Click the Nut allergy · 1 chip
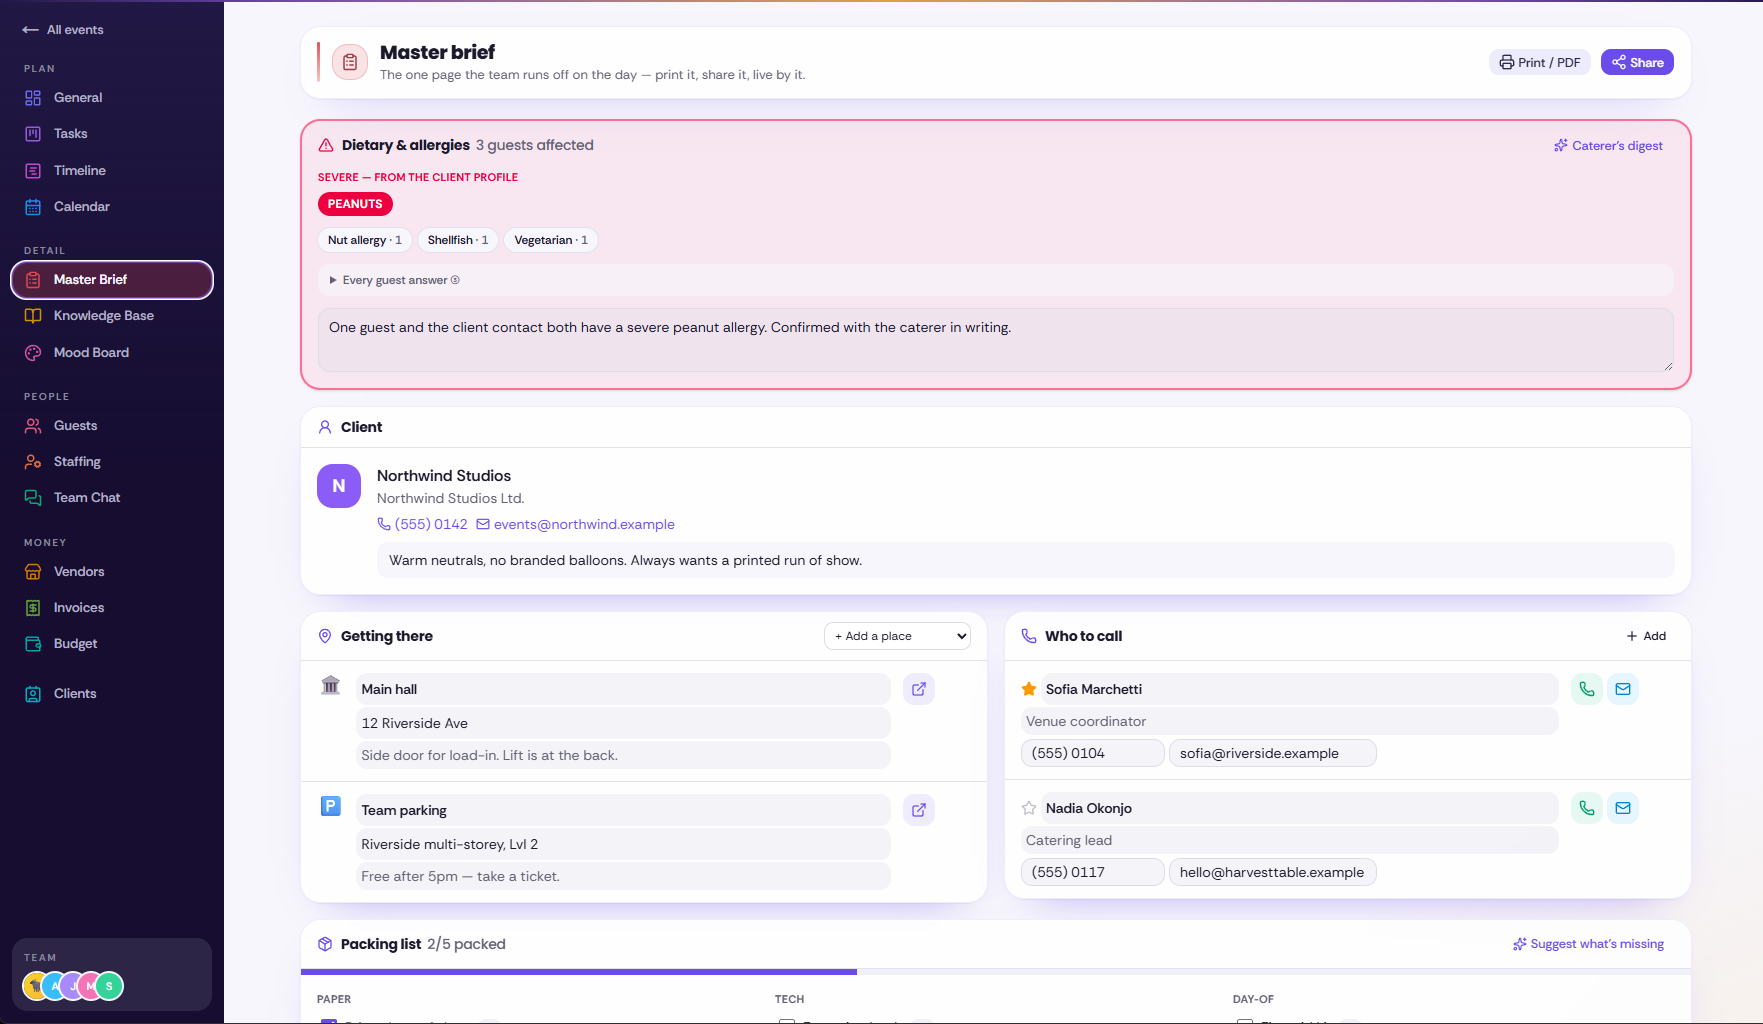 click(x=365, y=240)
